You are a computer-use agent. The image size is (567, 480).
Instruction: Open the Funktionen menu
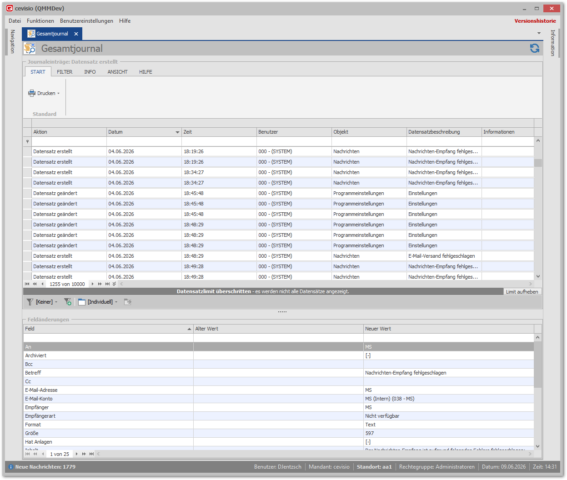tap(40, 21)
